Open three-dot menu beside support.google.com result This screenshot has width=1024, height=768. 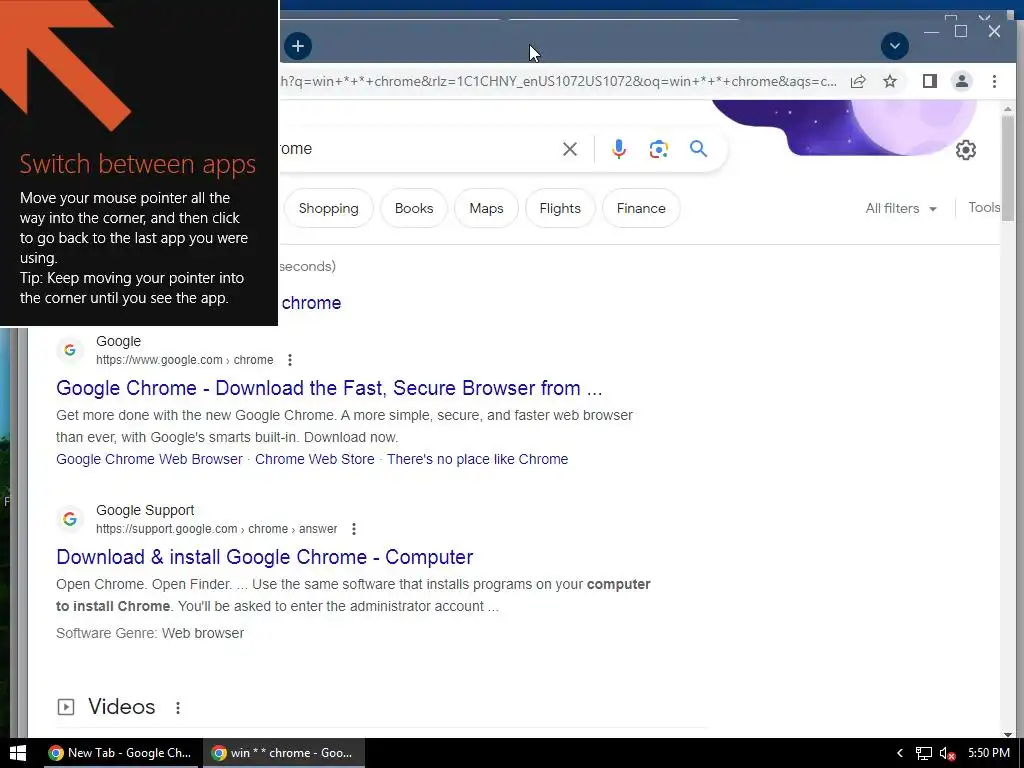pyautogui.click(x=353, y=529)
